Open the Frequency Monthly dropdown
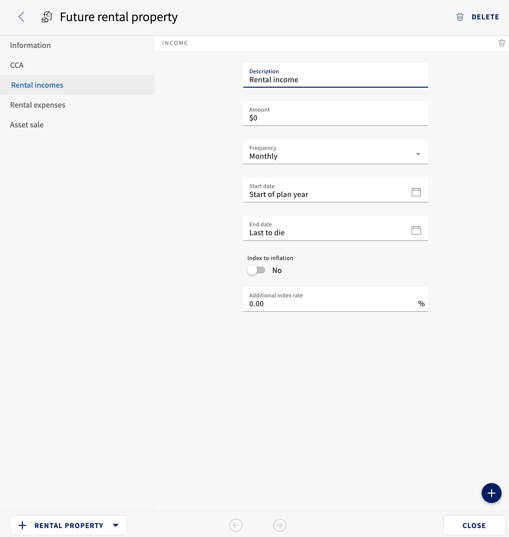This screenshot has width=509, height=537. pyautogui.click(x=336, y=152)
